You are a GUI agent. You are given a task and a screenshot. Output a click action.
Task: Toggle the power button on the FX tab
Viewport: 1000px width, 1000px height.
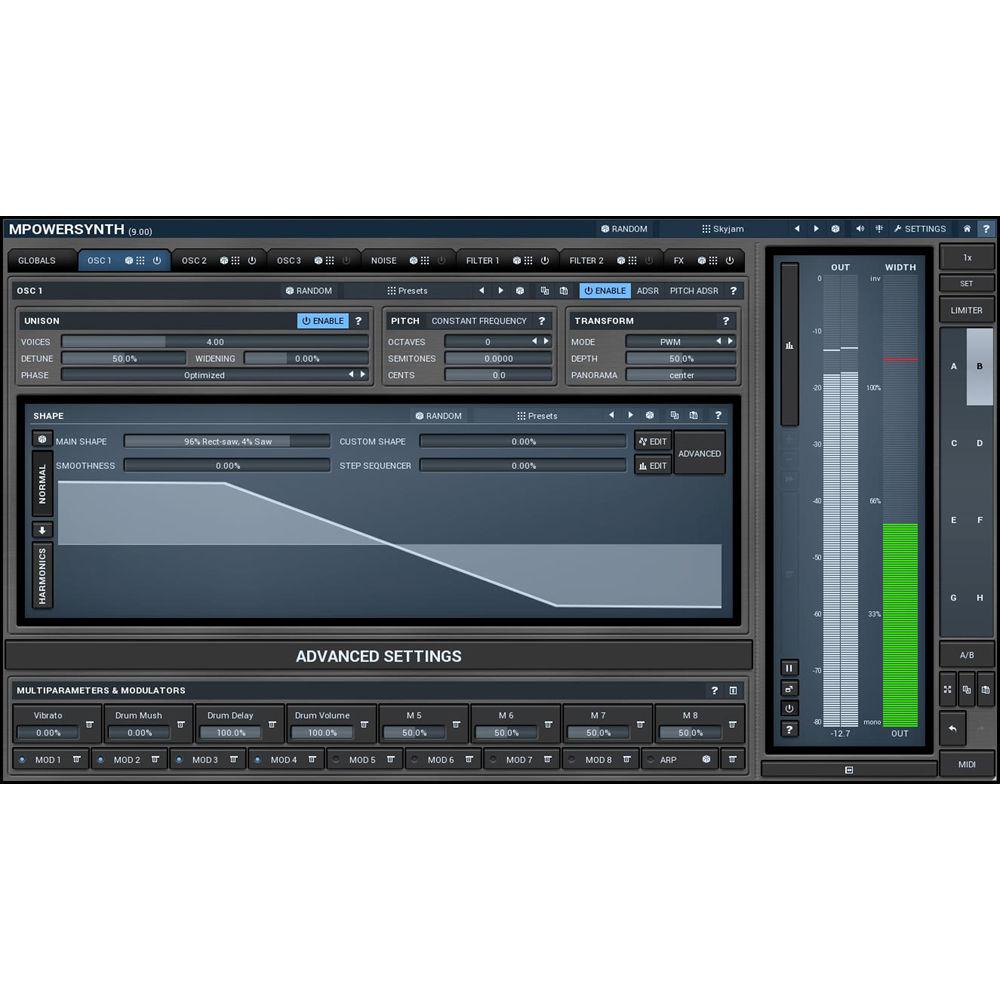pos(731,260)
